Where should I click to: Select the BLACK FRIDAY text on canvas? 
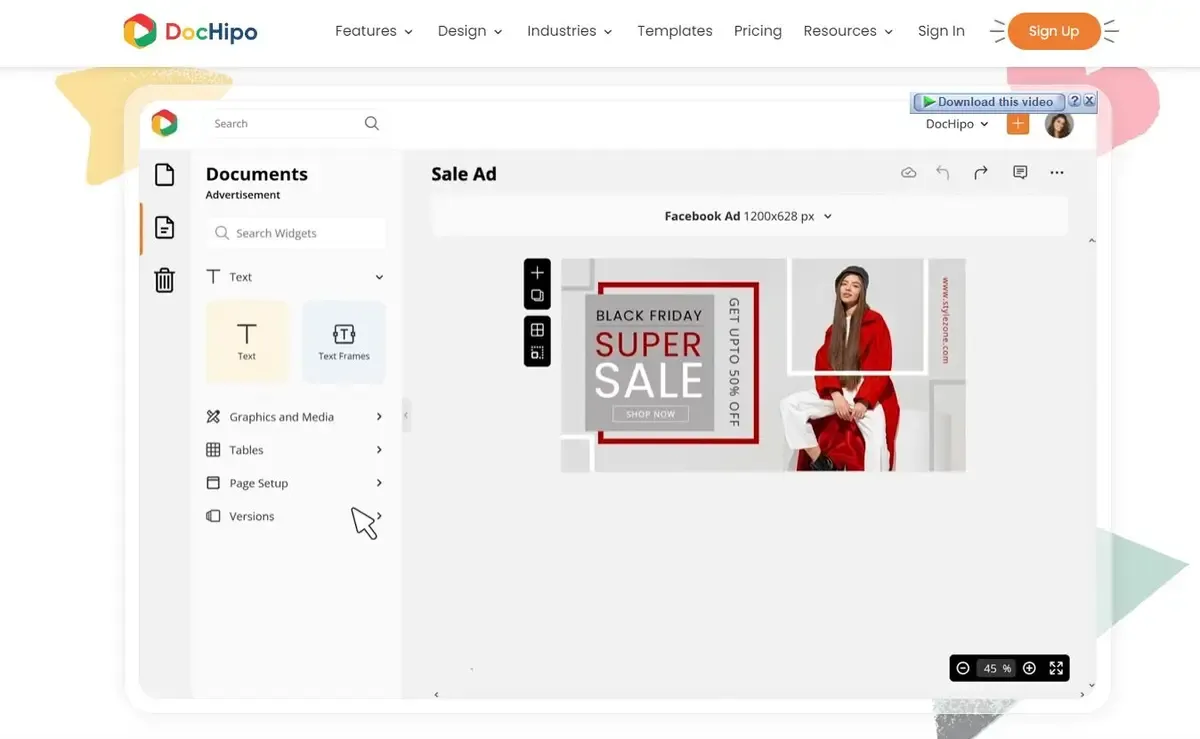click(649, 315)
